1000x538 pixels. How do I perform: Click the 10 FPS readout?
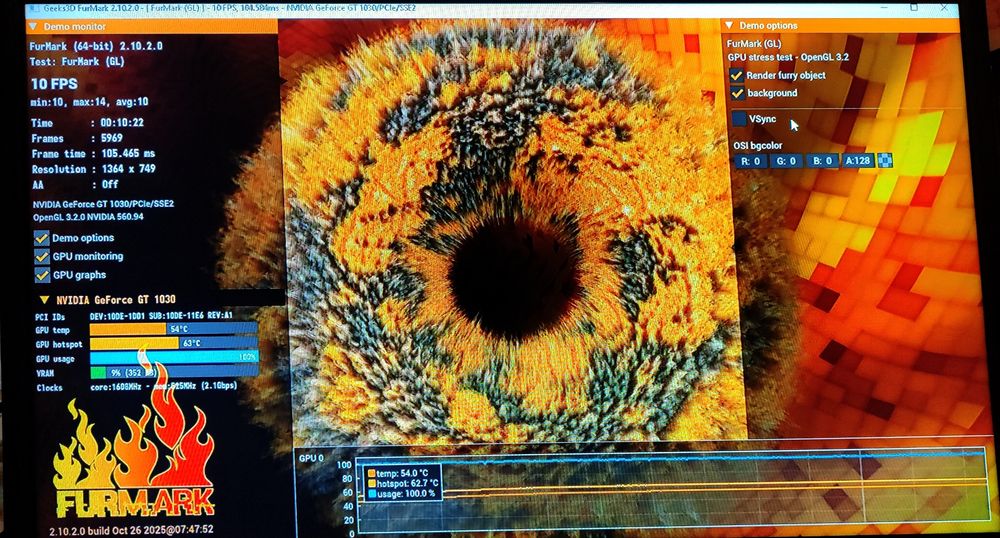point(54,84)
